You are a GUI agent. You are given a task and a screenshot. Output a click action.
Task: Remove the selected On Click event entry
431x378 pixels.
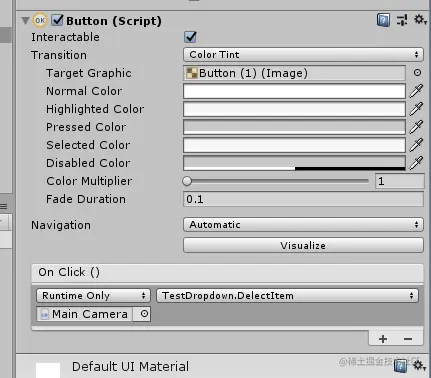[x=408, y=339]
